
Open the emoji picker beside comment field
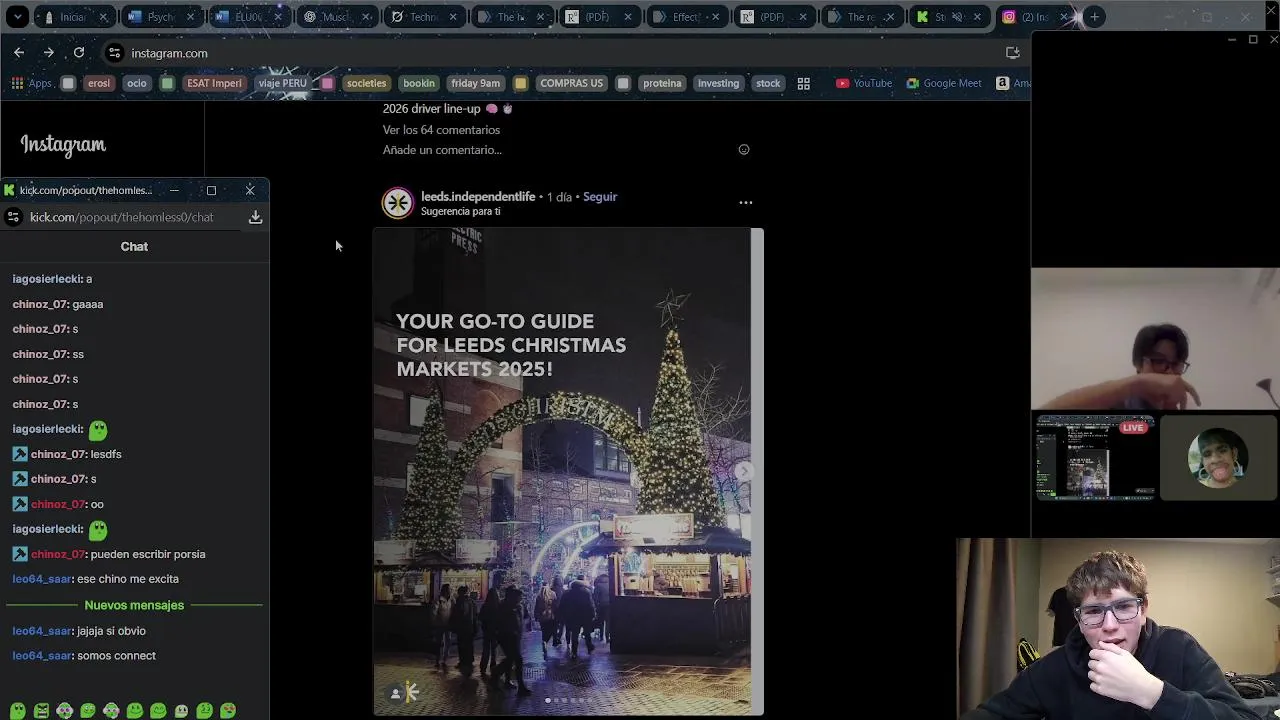[744, 150]
